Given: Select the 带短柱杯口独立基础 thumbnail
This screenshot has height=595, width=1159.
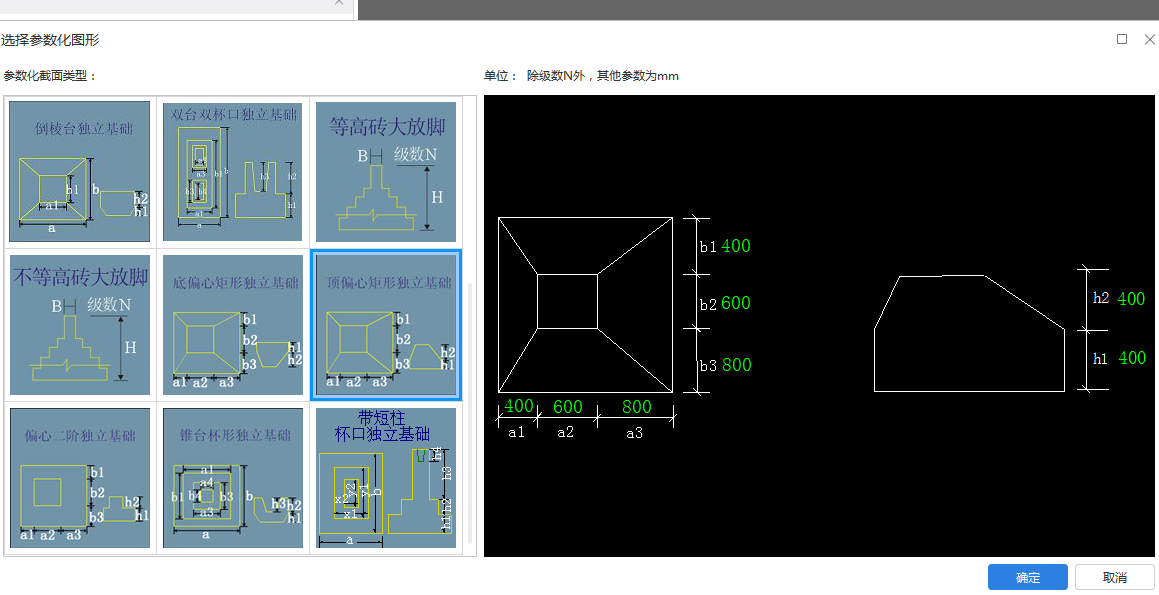Looking at the screenshot, I should [386, 478].
